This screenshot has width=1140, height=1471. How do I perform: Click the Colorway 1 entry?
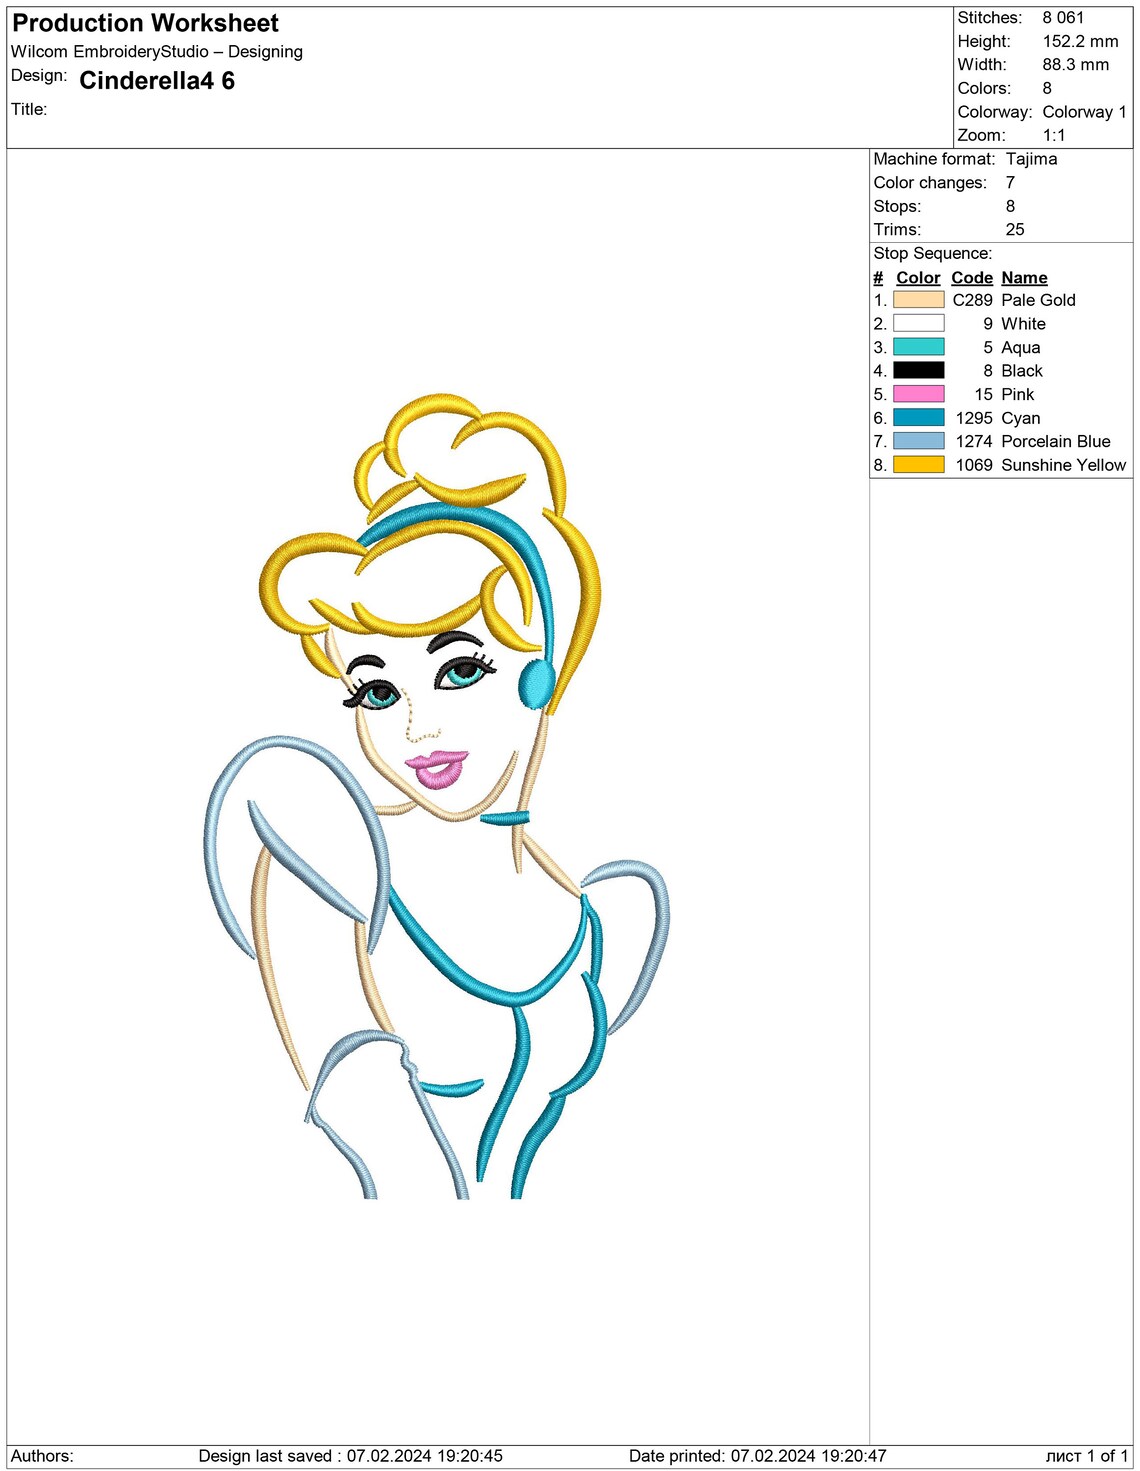1085,112
